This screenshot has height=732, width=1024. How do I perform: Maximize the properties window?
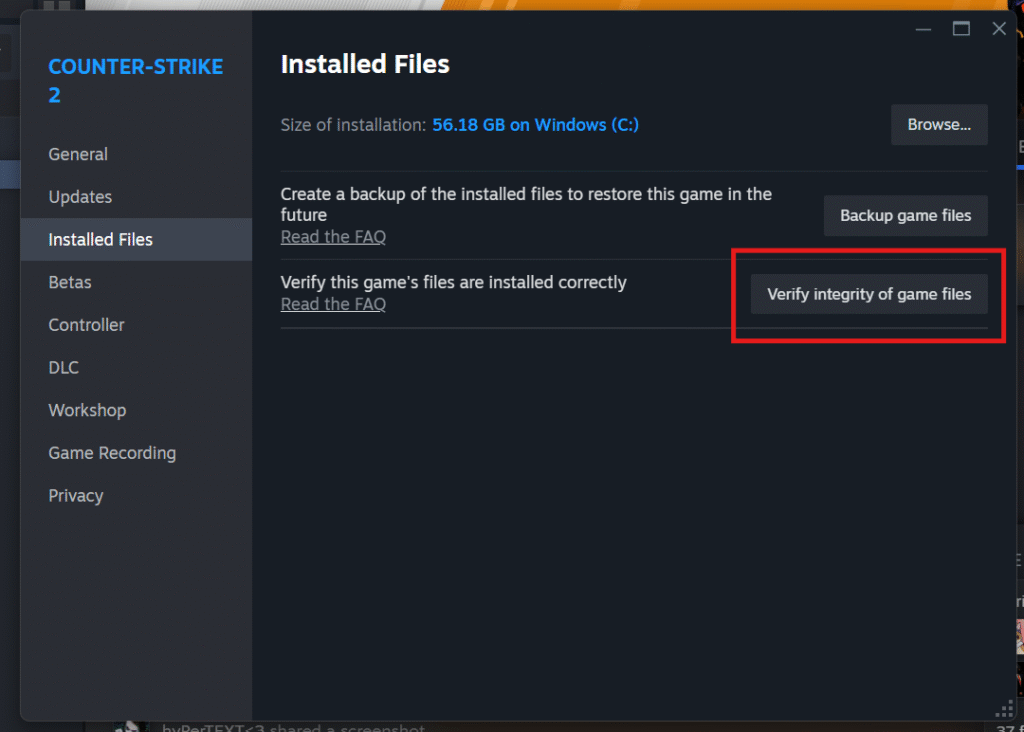tap(961, 29)
